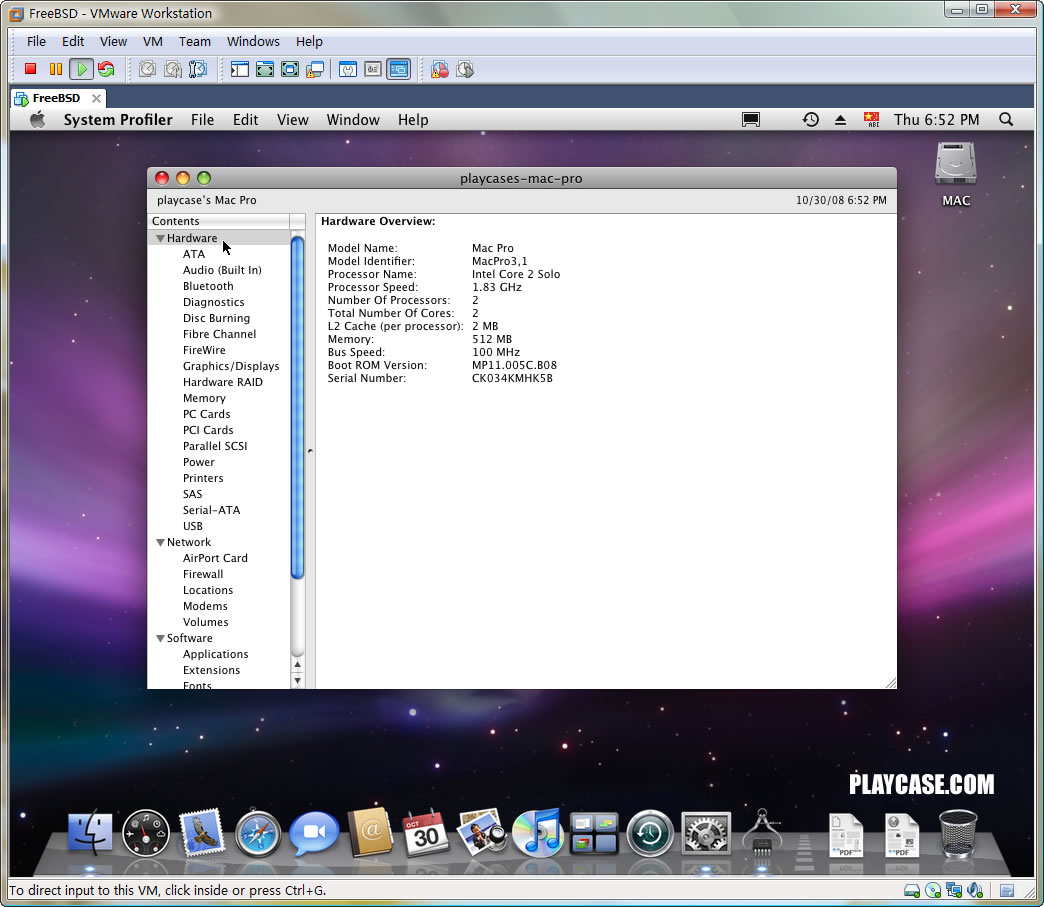Select the Console view toolbar icon
Image resolution: width=1044 pixels, height=907 pixels.
(399, 69)
